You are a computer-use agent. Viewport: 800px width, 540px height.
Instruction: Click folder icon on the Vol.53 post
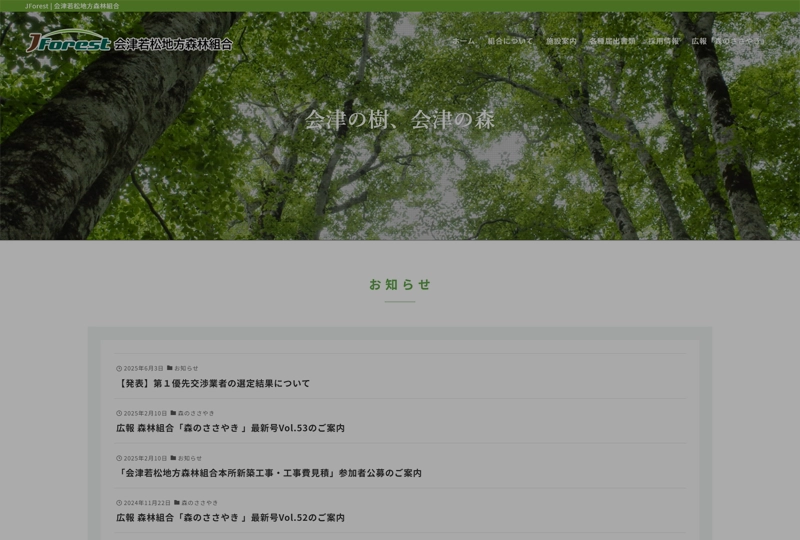(x=173, y=413)
